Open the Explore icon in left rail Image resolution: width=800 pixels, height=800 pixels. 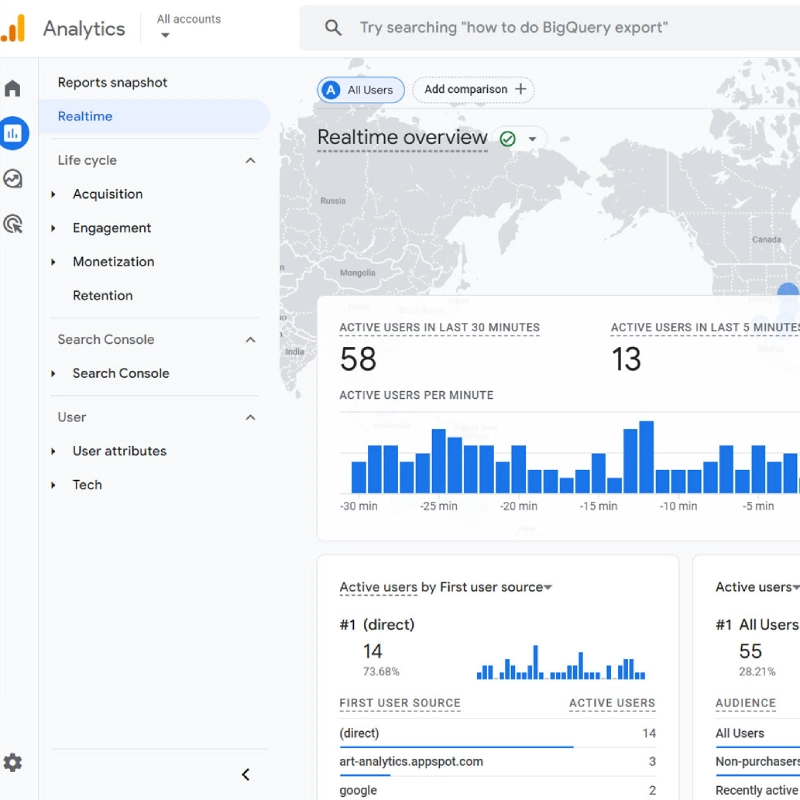(12, 179)
